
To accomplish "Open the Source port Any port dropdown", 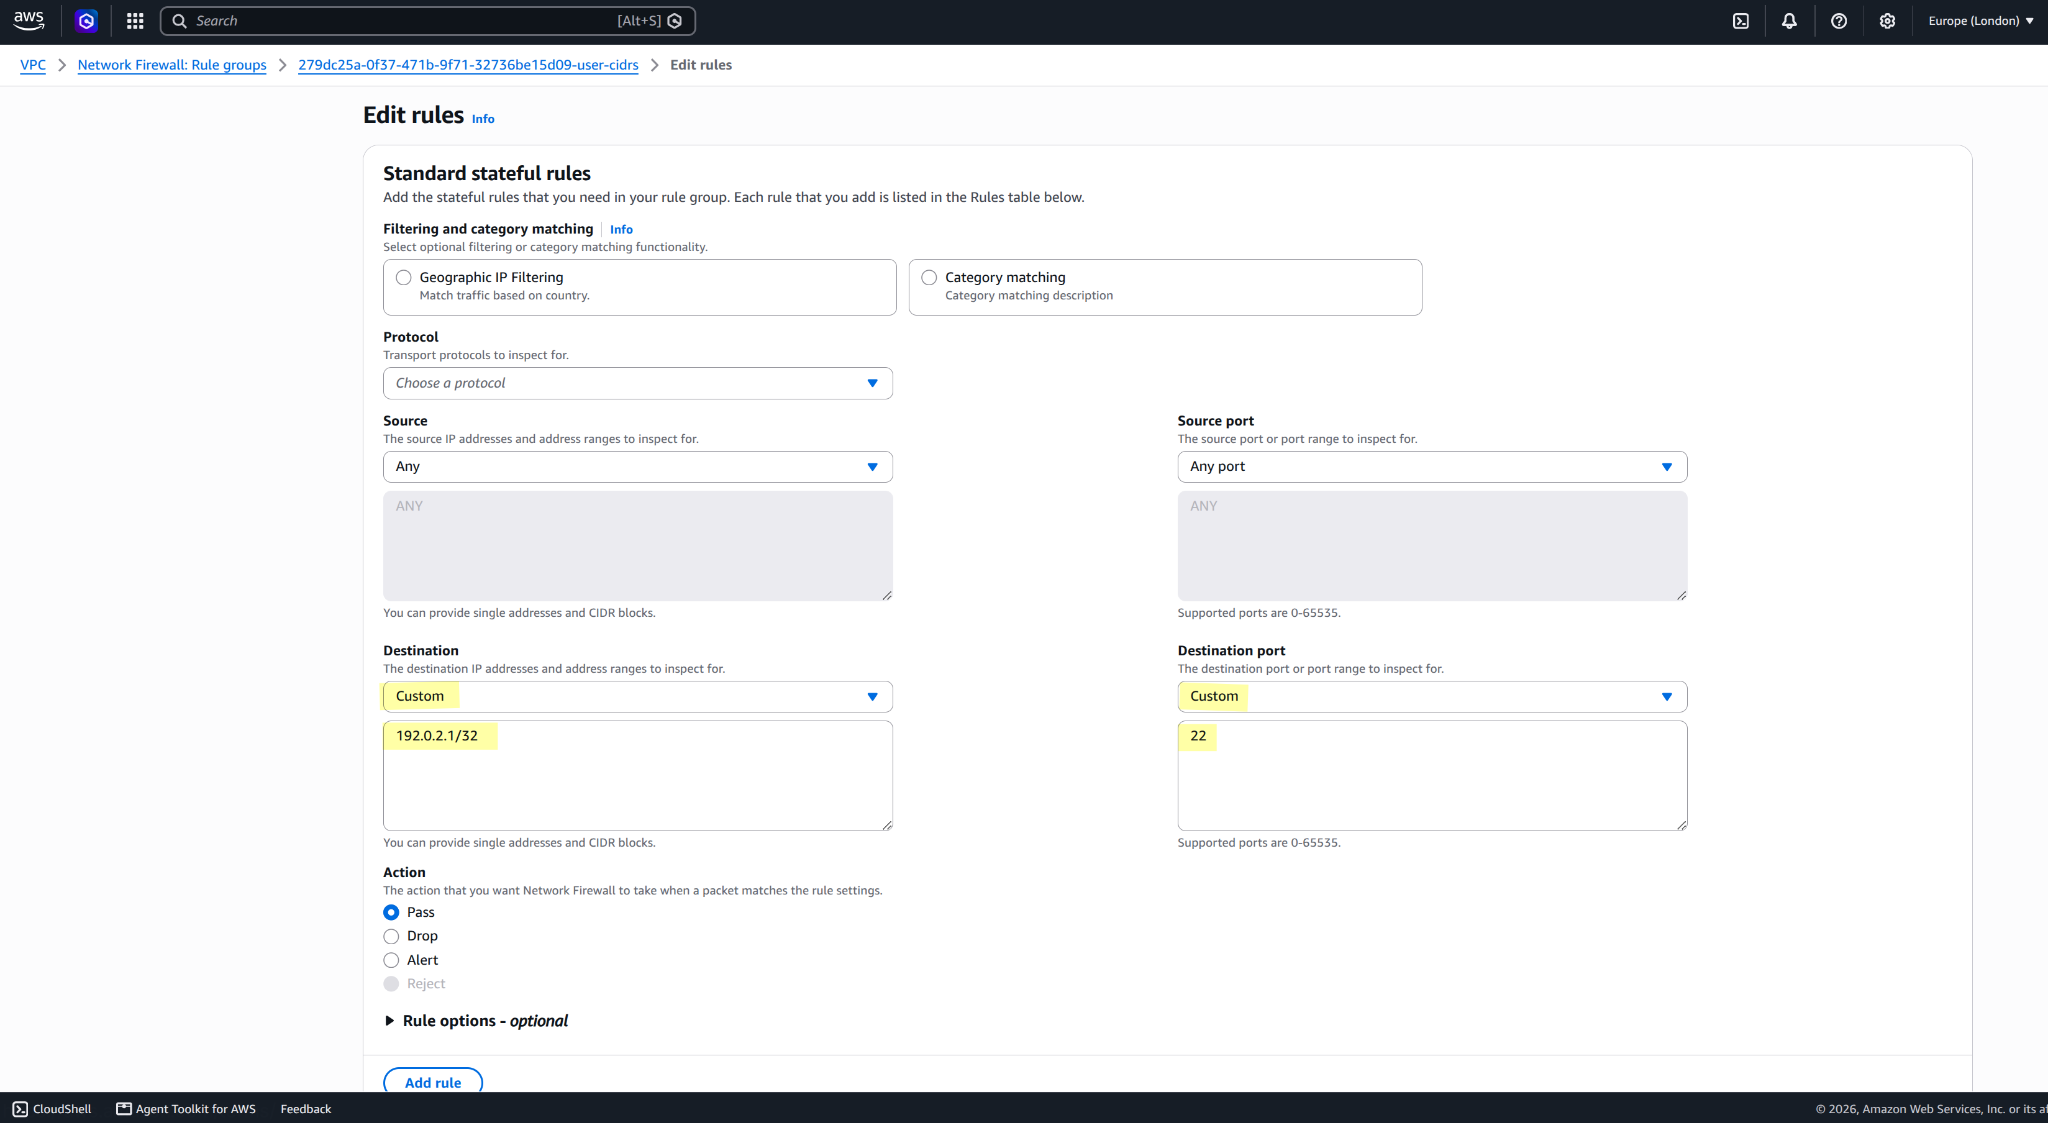I will point(1432,467).
